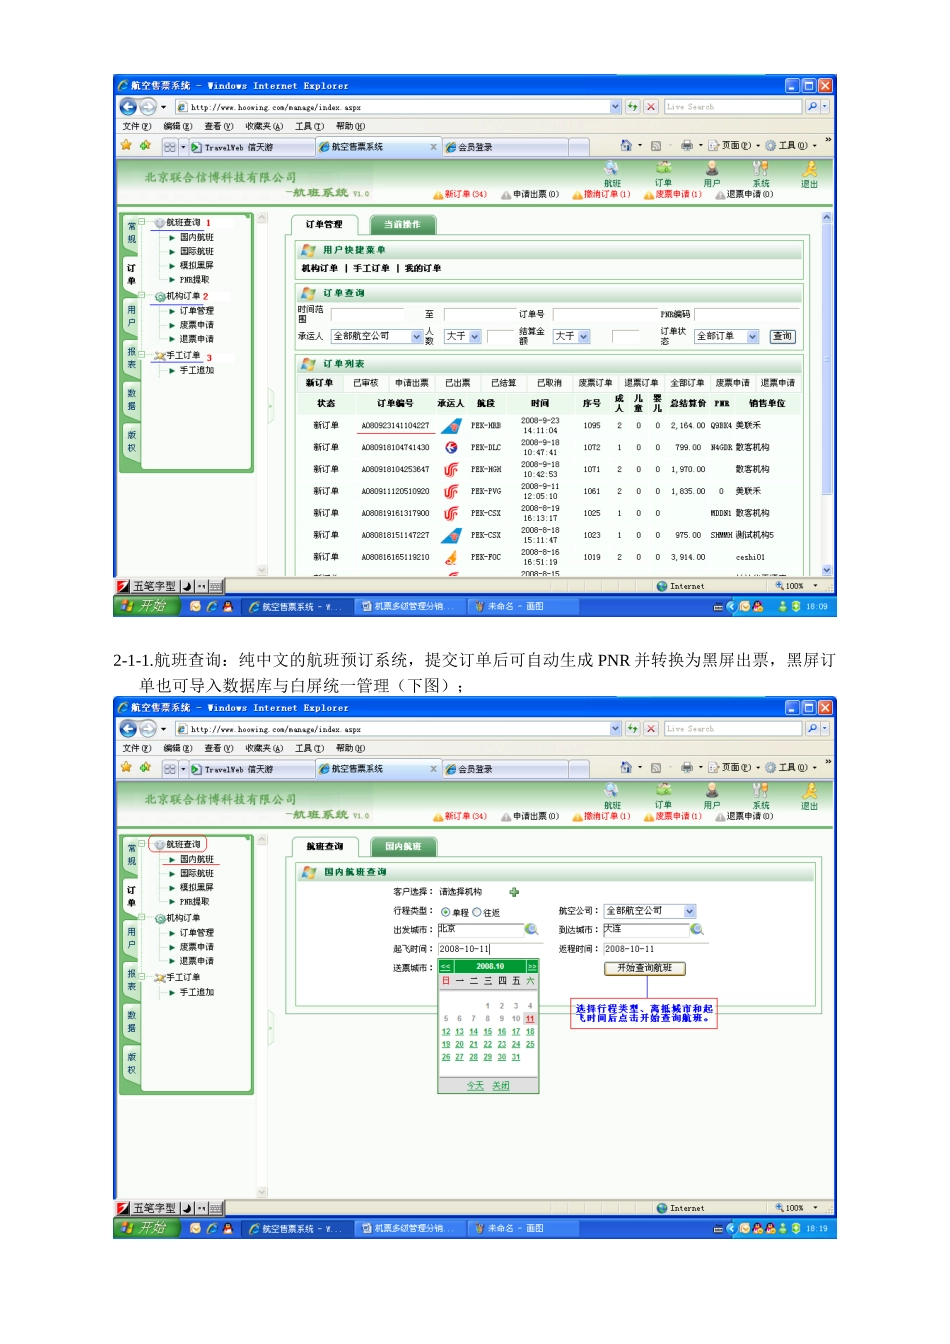Open the 人数 大于 dropdown
This screenshot has width=950, height=1344.
pyautogui.click(x=475, y=337)
